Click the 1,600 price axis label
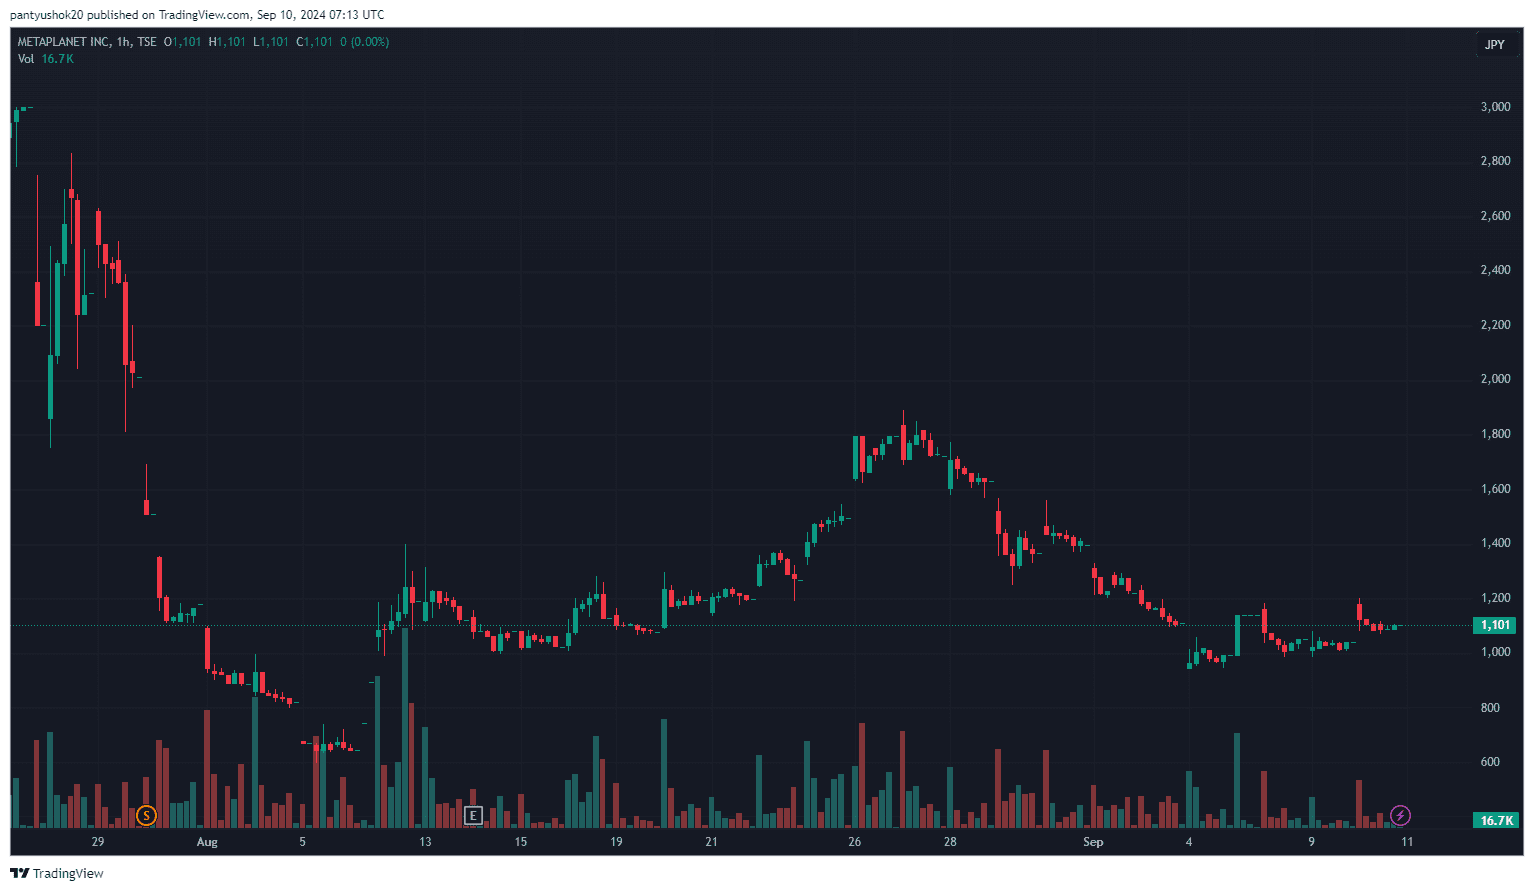1534x891 pixels. coord(1495,489)
